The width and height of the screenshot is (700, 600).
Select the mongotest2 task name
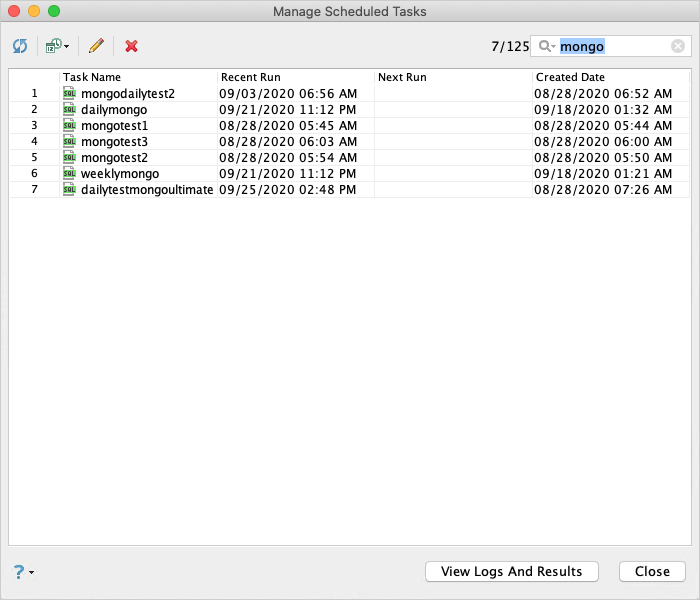114,158
